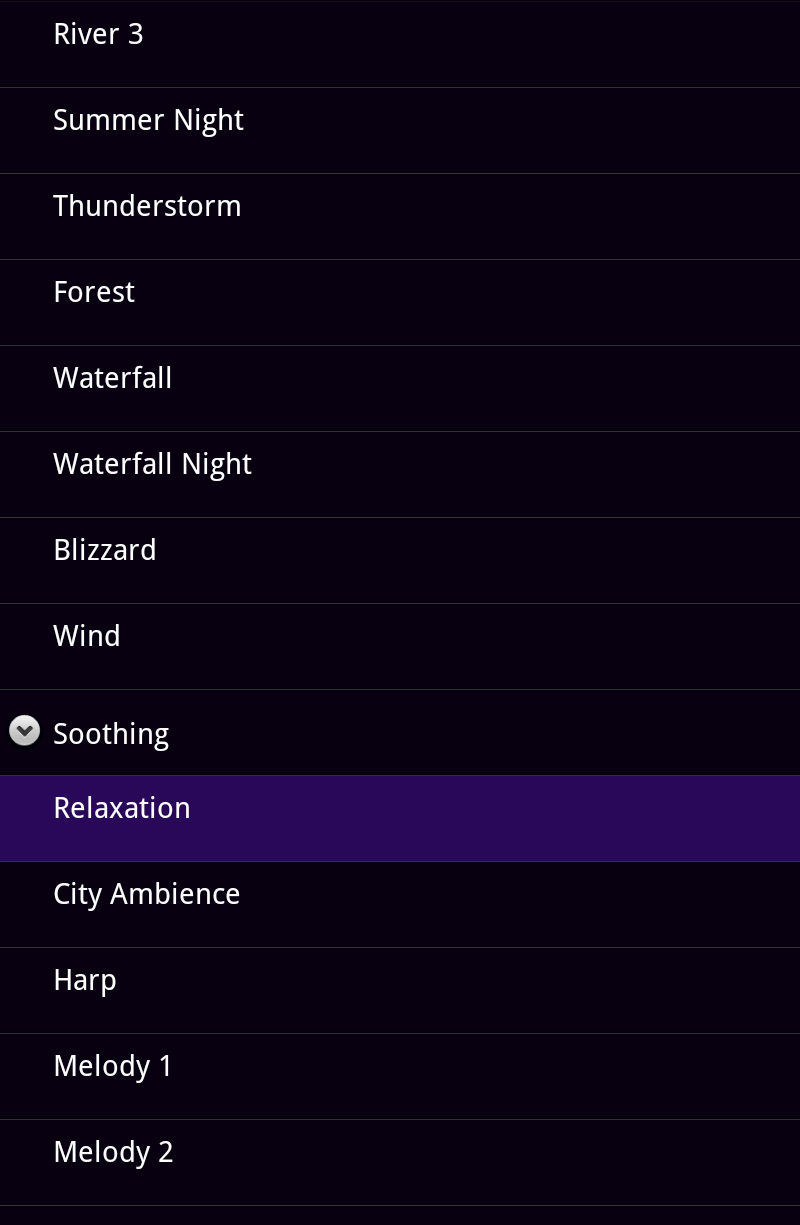Select the highlighted Relaxation entry
The height and width of the screenshot is (1225, 800).
click(x=122, y=809)
